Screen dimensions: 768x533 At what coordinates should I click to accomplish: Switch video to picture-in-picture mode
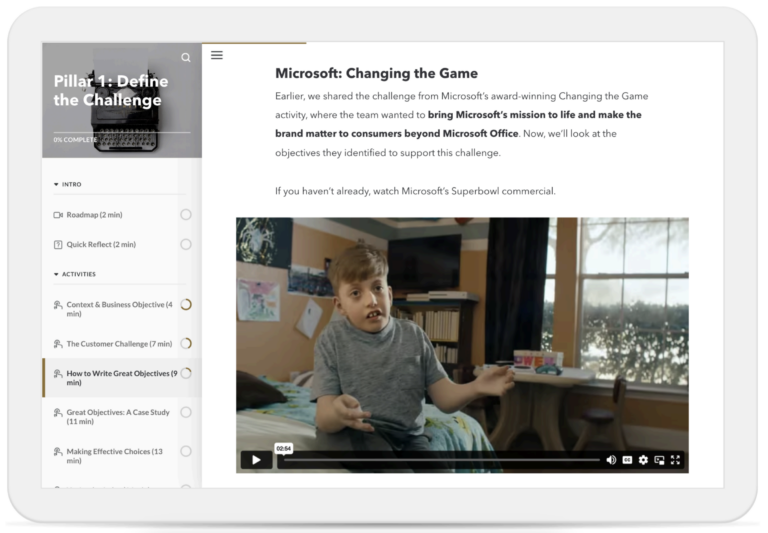pos(660,460)
